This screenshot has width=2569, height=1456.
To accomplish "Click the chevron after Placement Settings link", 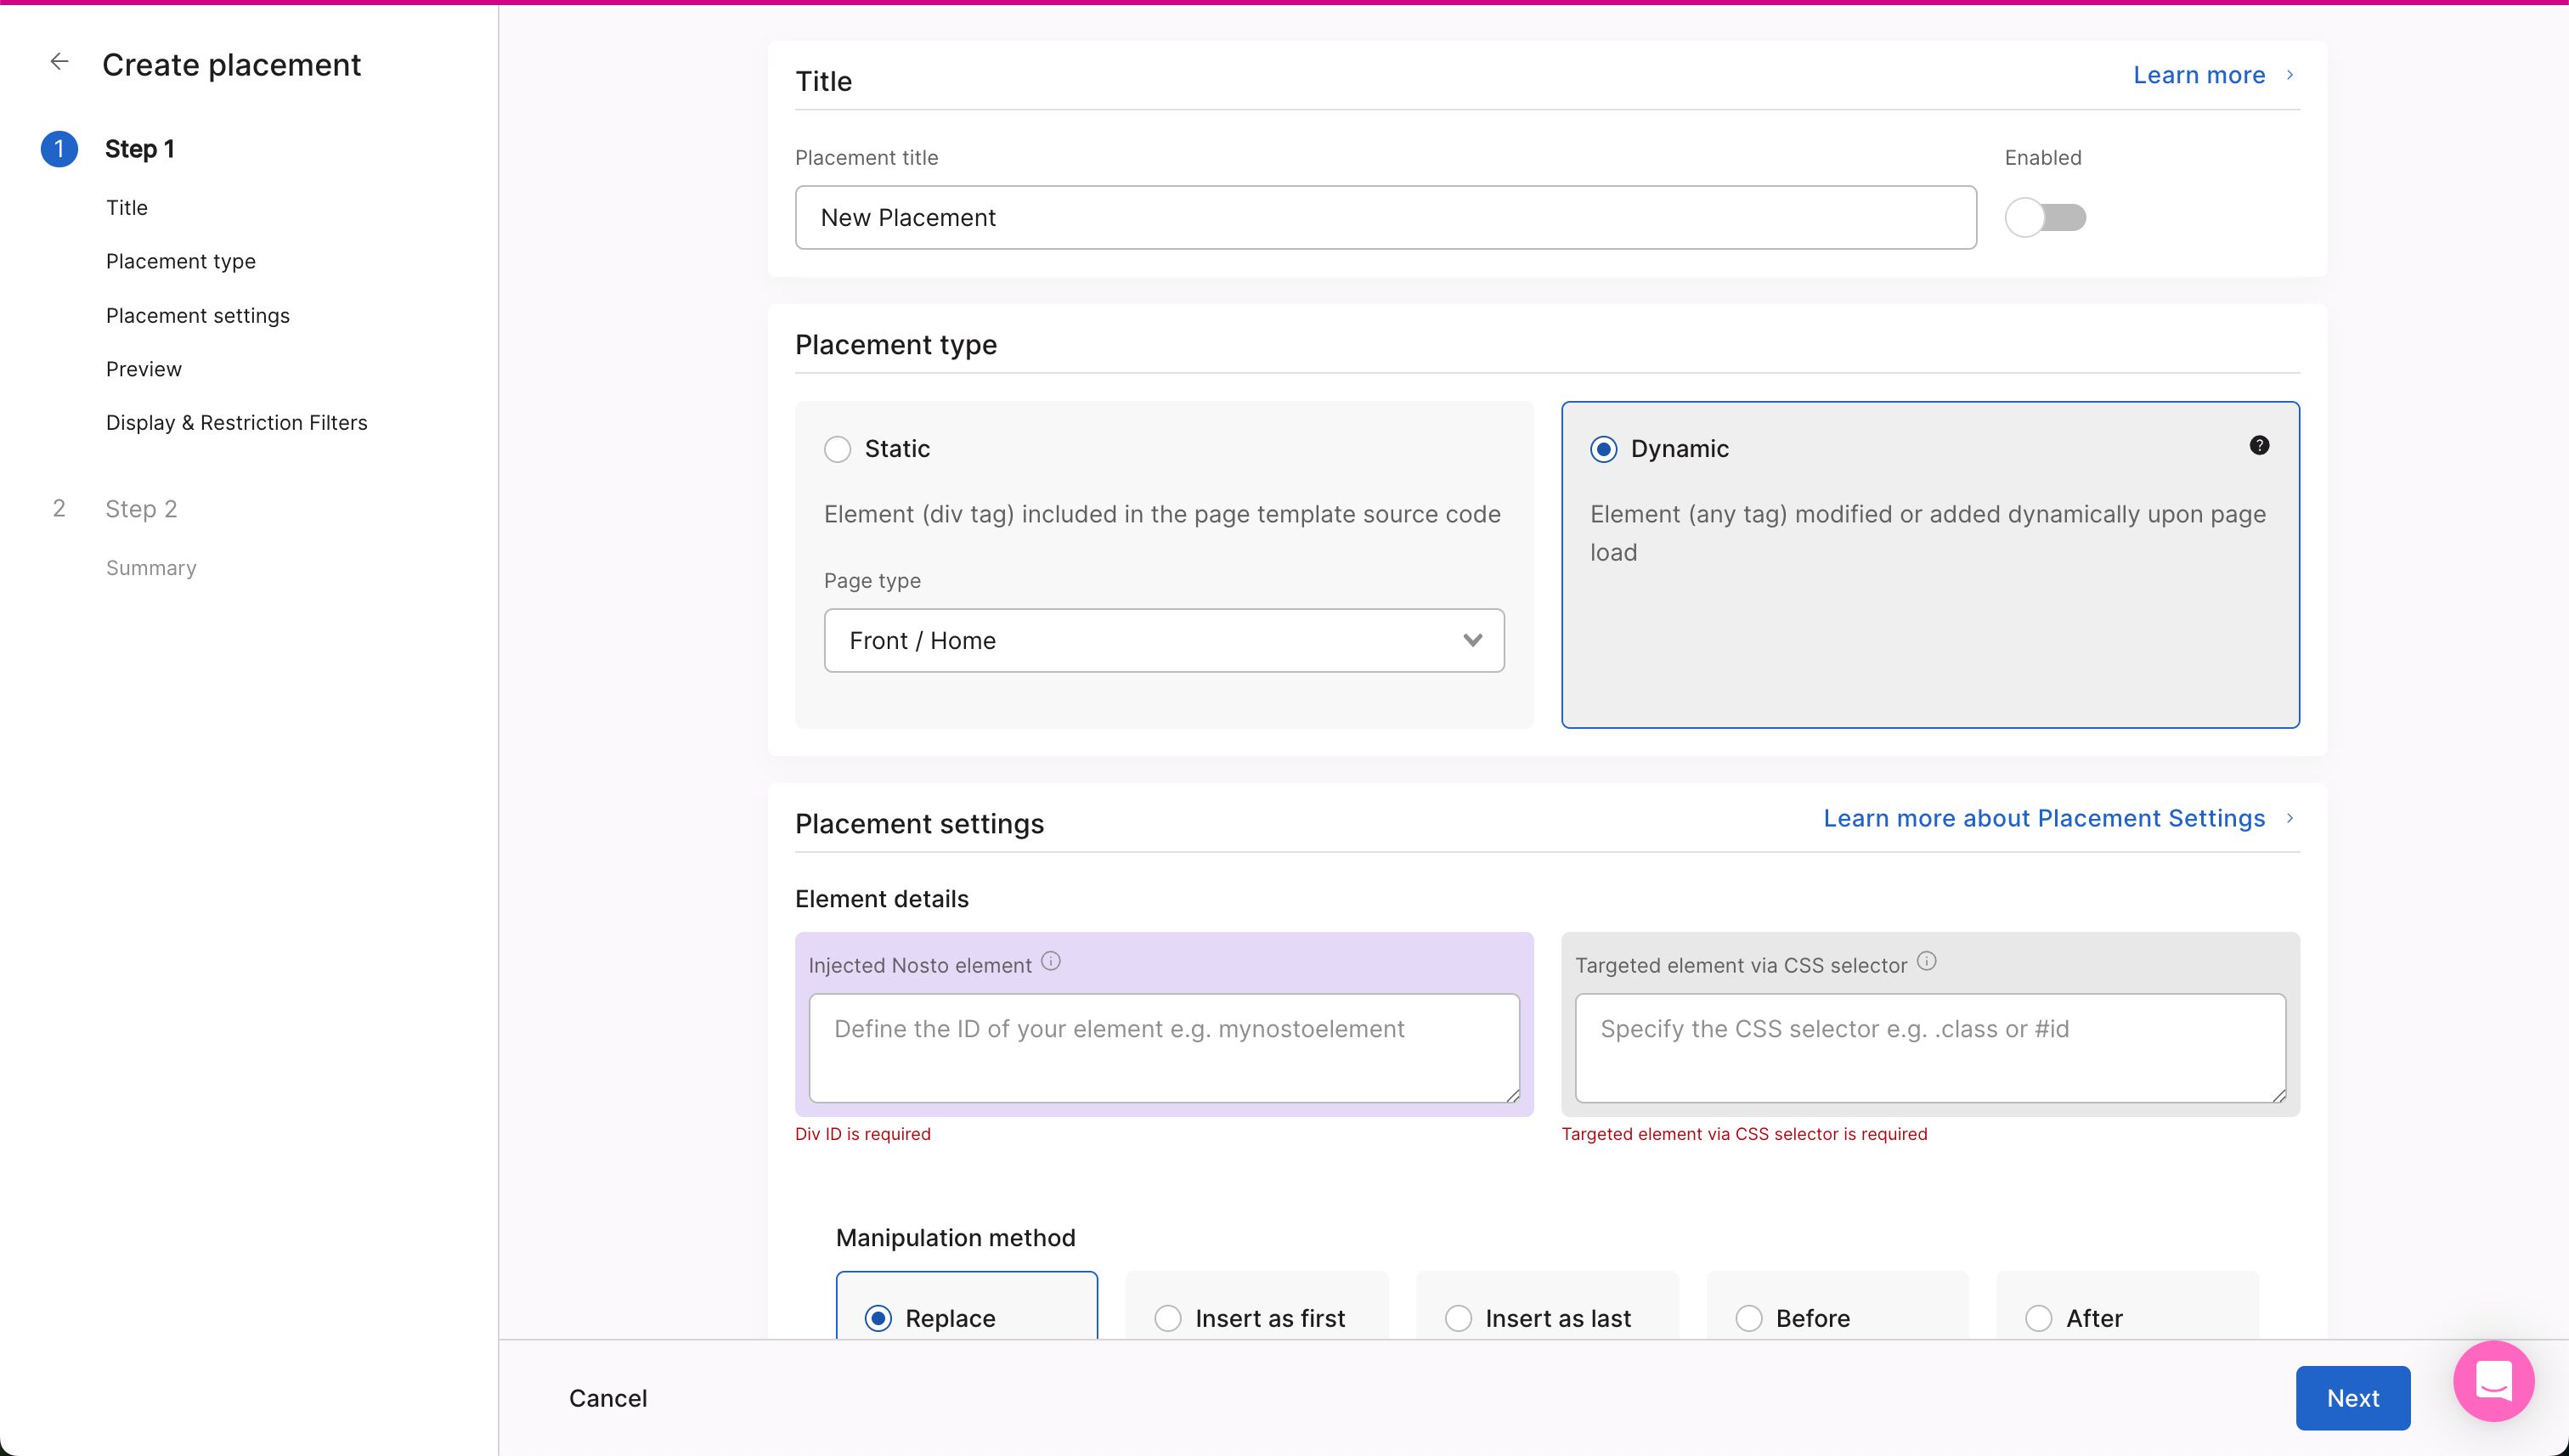I will (2289, 818).
